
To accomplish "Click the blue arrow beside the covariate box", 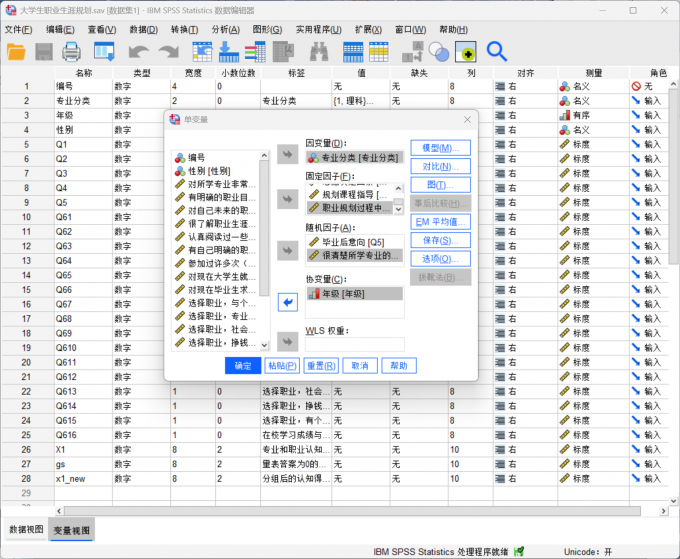I will click(288, 302).
